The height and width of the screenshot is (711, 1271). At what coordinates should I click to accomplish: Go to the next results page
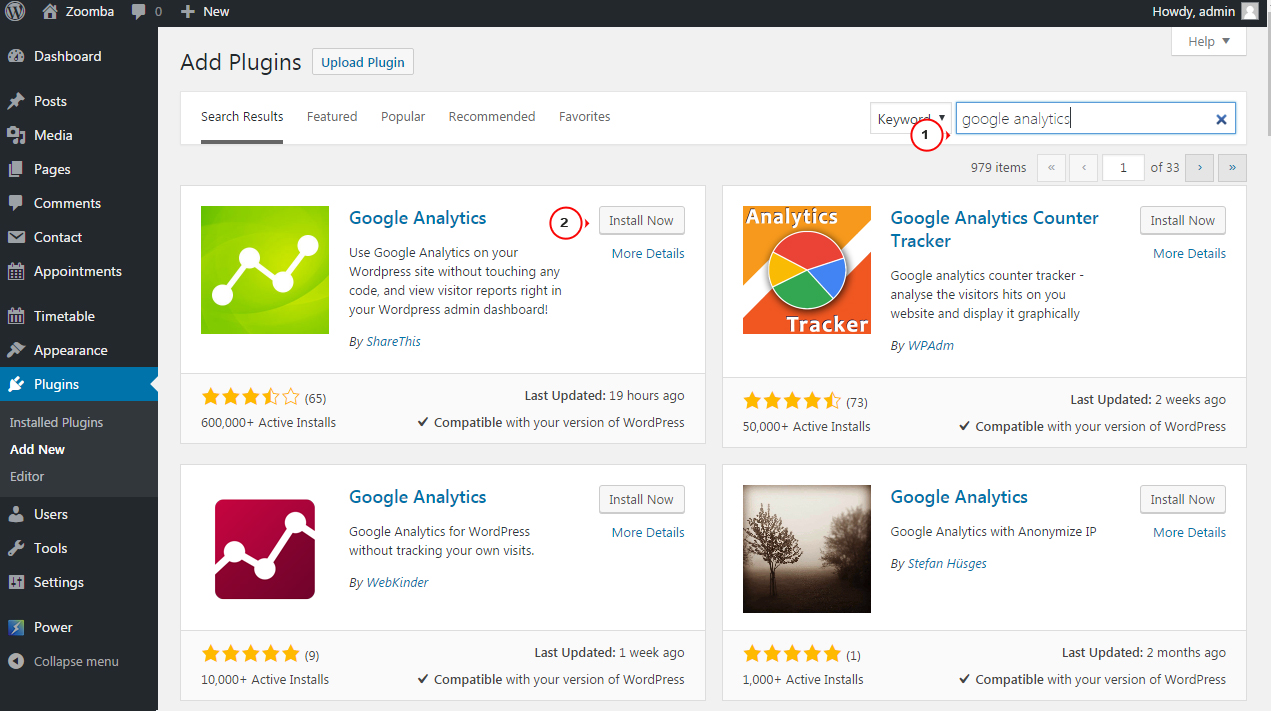pos(1199,167)
